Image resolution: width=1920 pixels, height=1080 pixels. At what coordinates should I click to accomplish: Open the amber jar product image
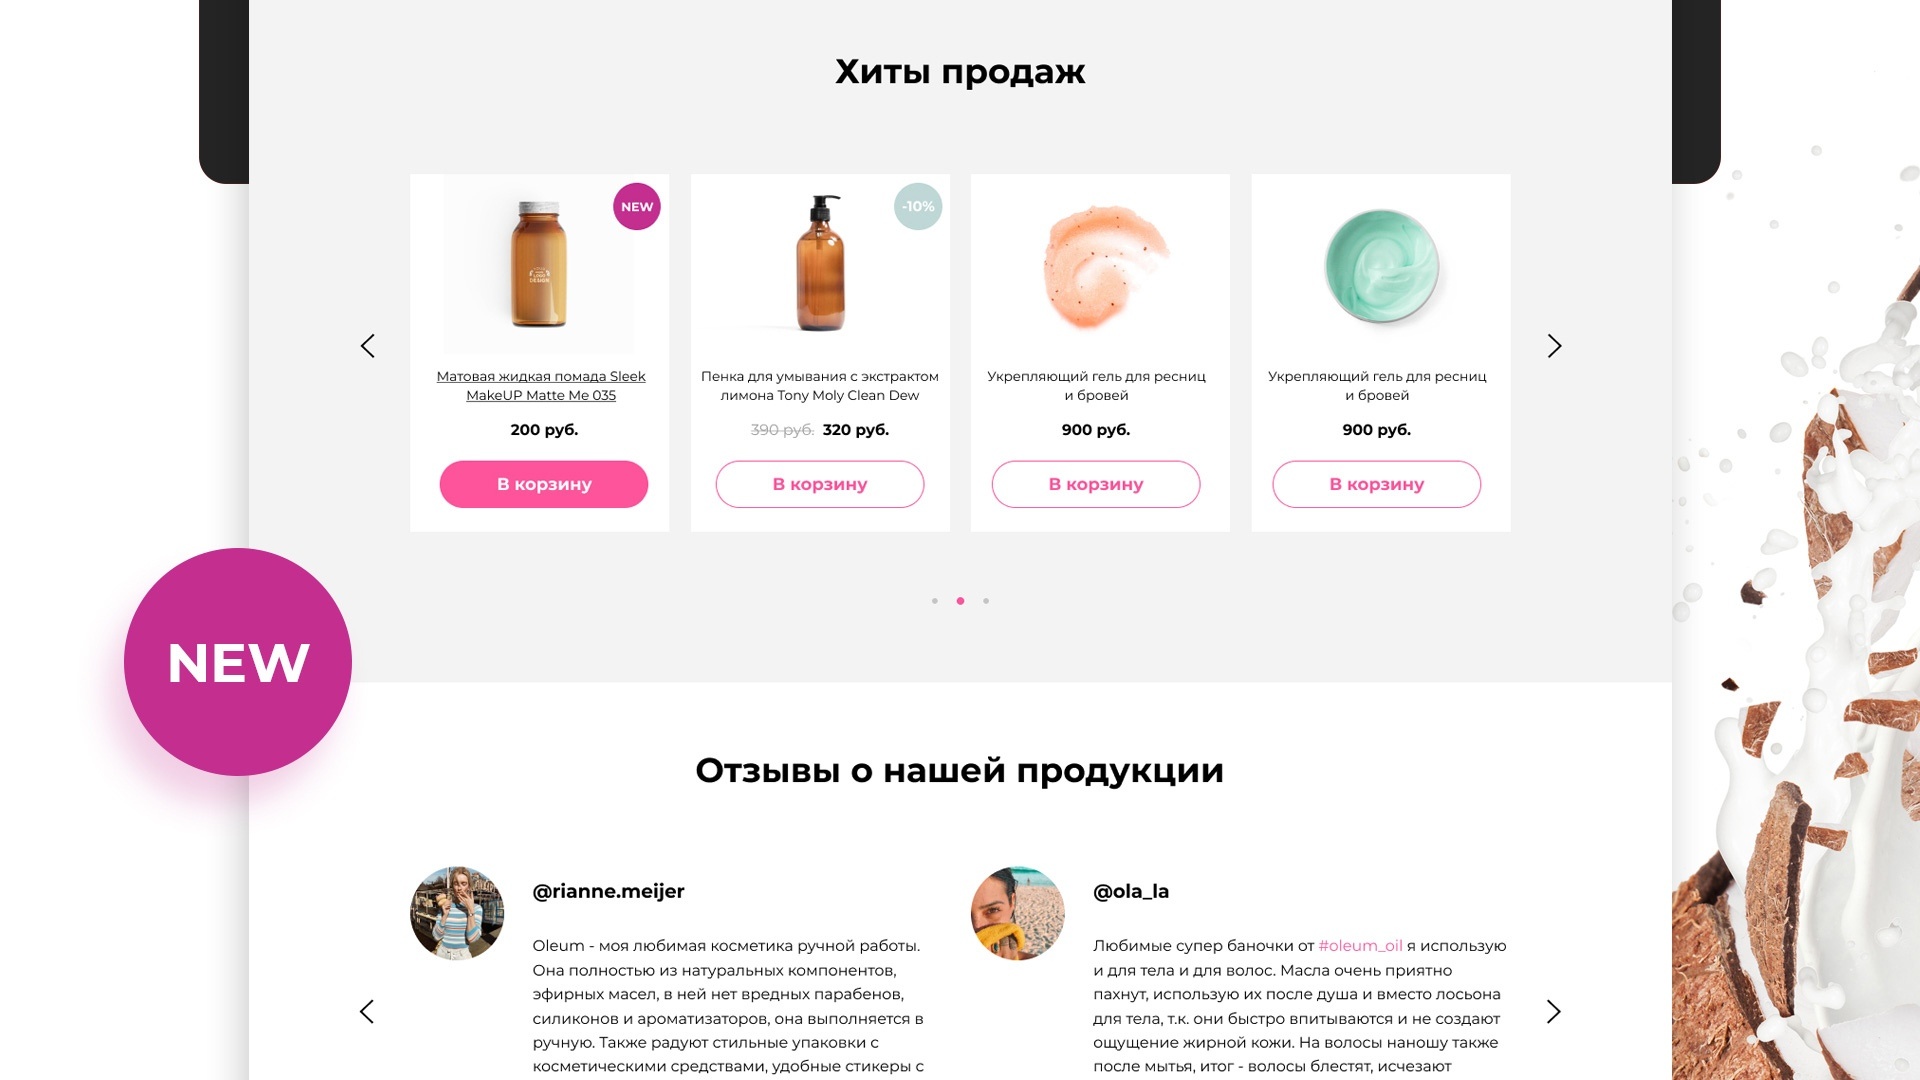pyautogui.click(x=539, y=264)
